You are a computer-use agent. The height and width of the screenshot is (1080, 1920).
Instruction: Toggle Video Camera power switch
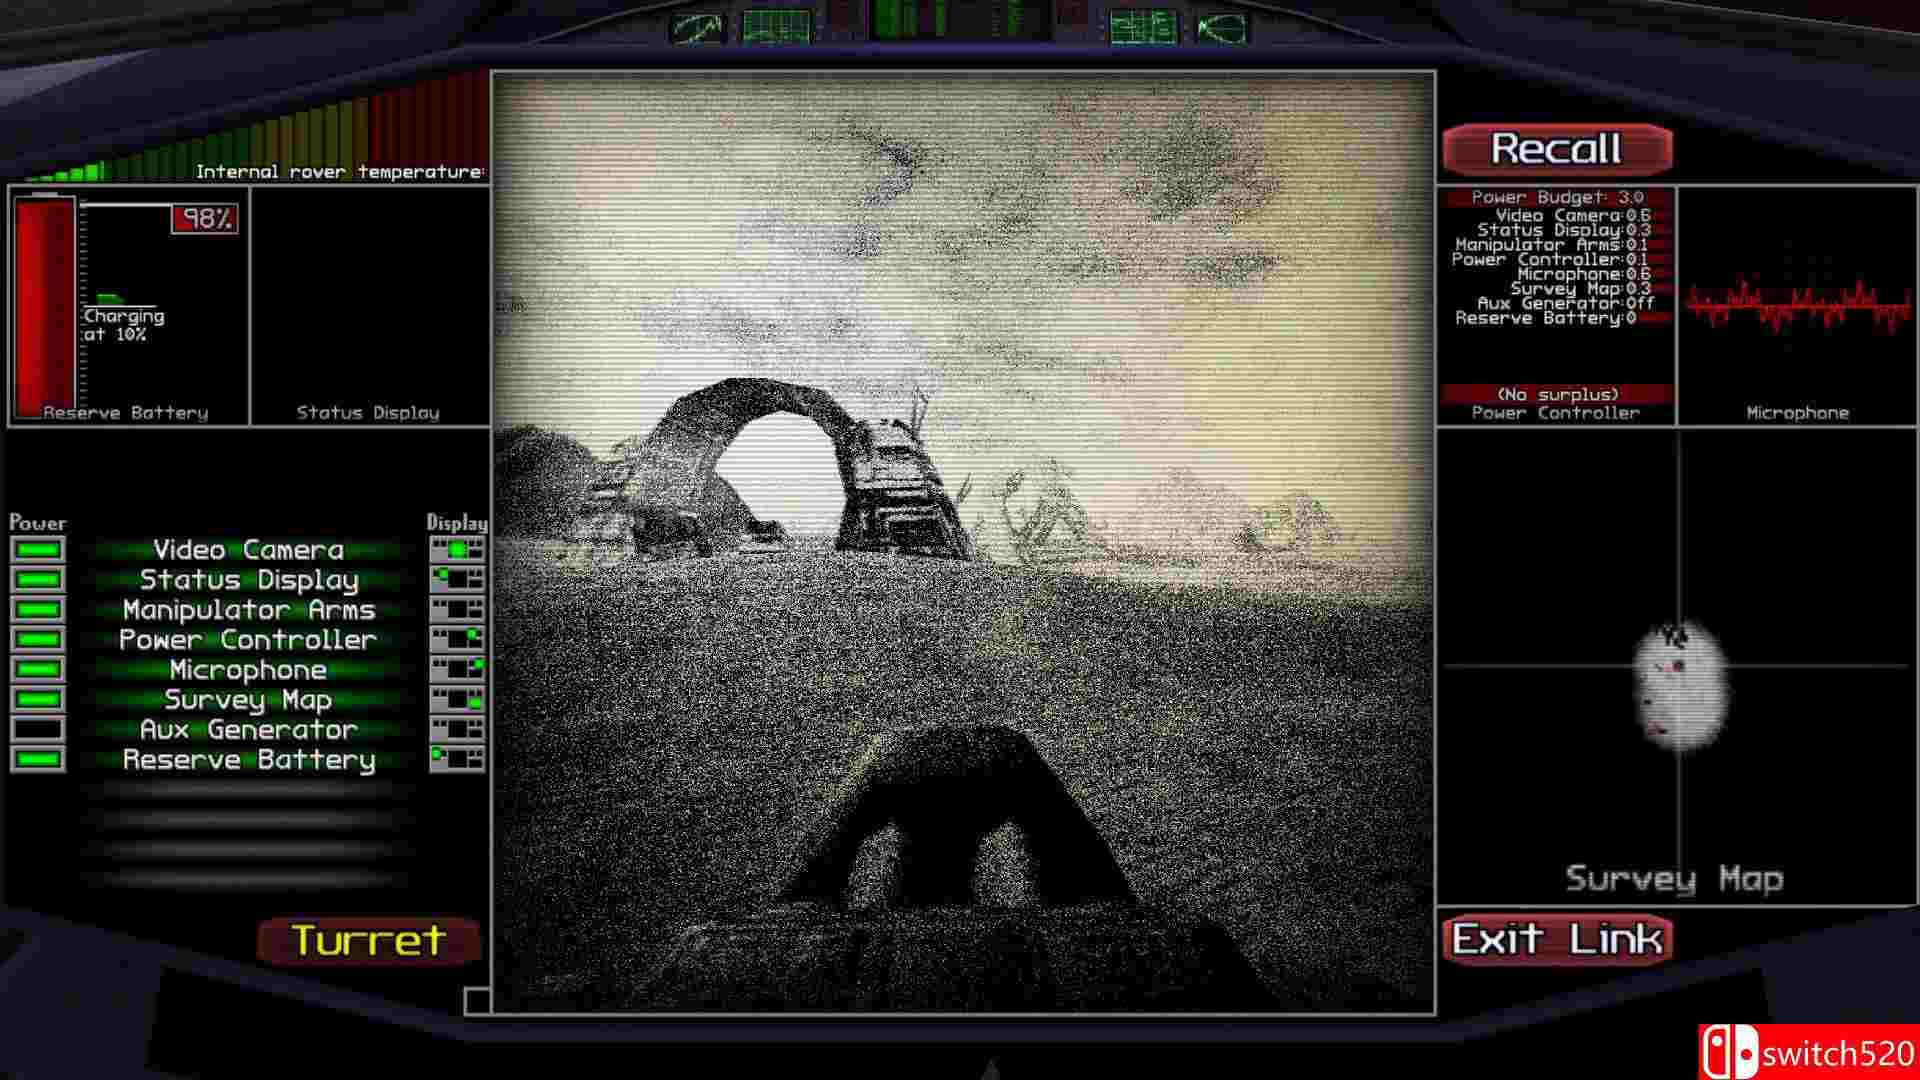click(x=38, y=550)
